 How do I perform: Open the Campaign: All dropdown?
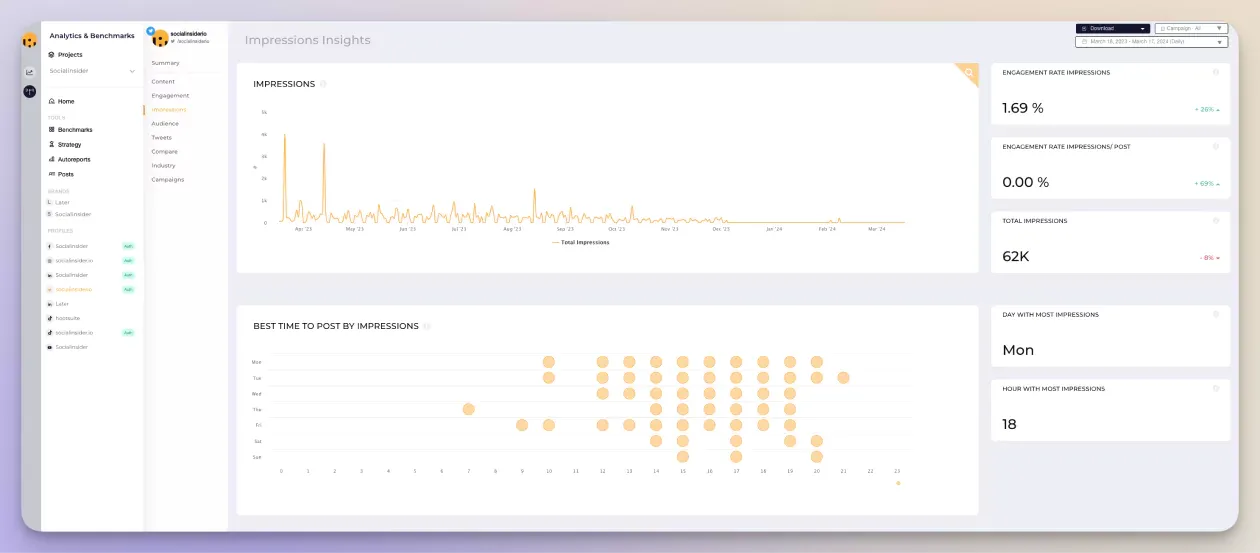(1191, 29)
